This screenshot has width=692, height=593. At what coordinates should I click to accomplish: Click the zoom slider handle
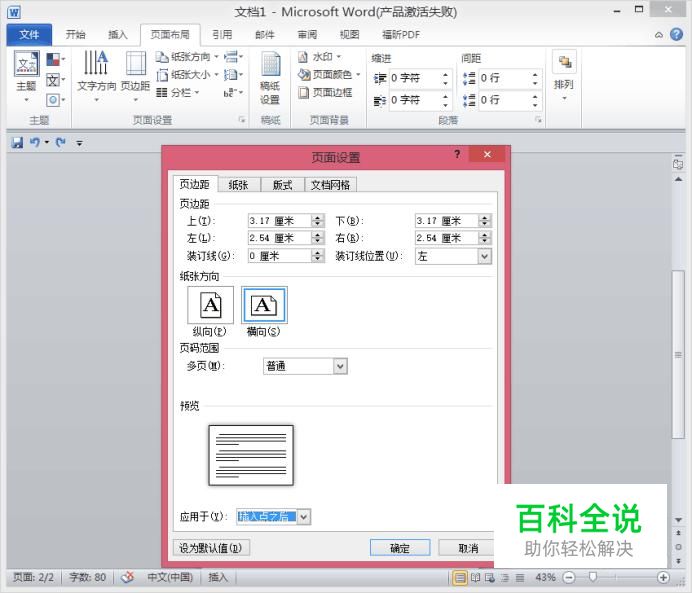pos(593,577)
